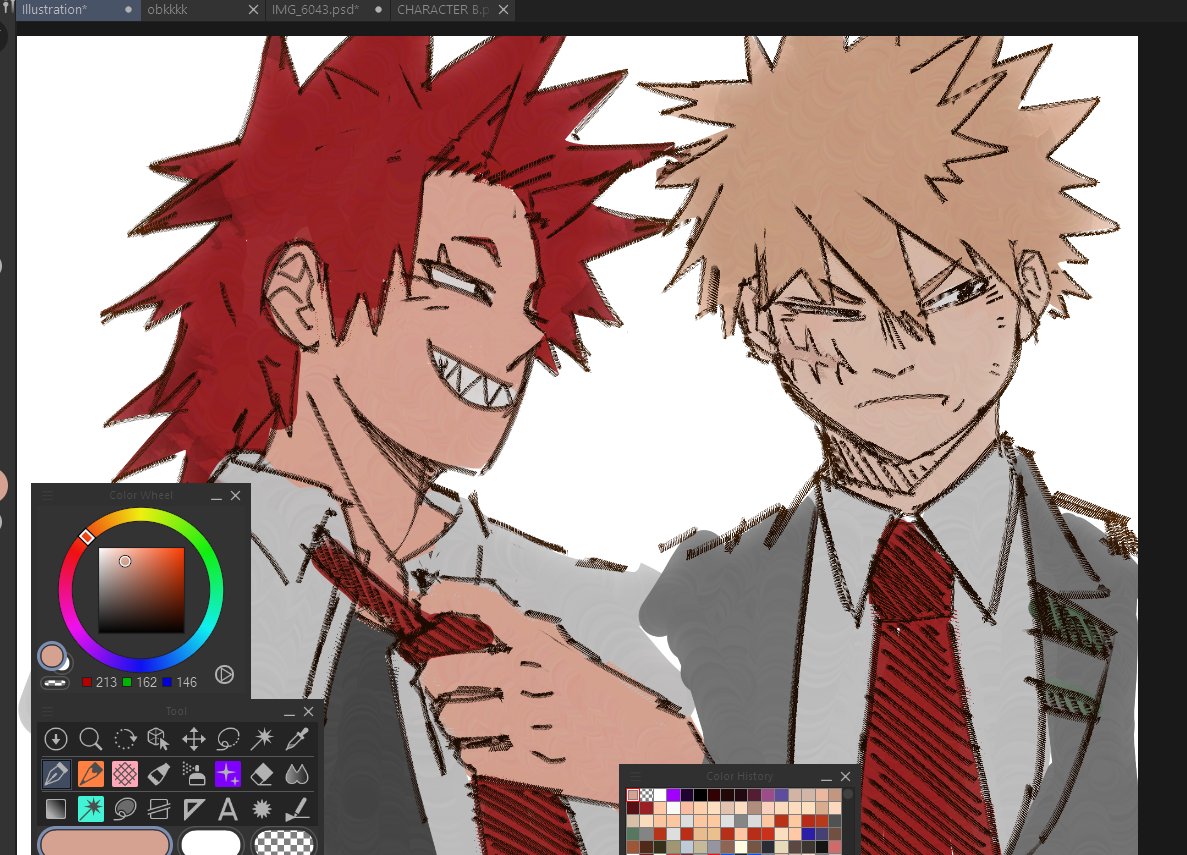Open Color History panel hamburger menu
This screenshot has width=1187, height=855.
point(635,776)
